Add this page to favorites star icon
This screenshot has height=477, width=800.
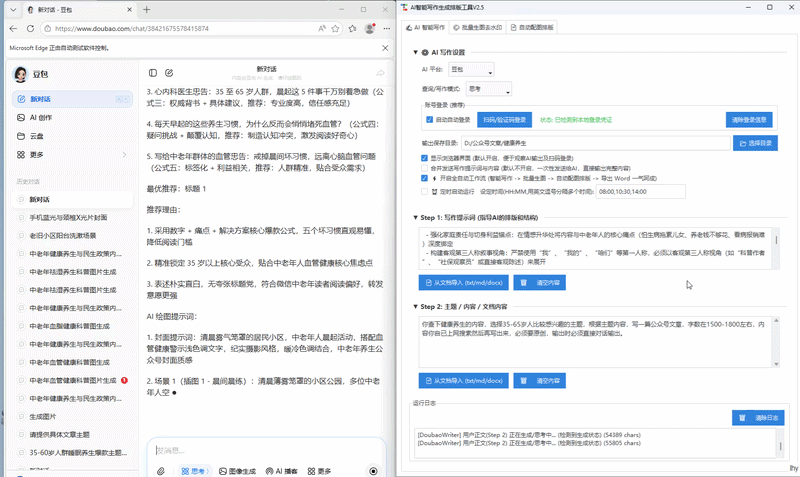coord(335,29)
